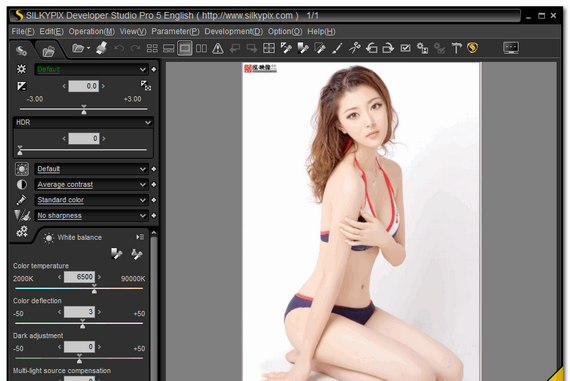Increase Color deflection with right arrow
This screenshot has height=381, width=570.
pyautogui.click(x=99, y=312)
